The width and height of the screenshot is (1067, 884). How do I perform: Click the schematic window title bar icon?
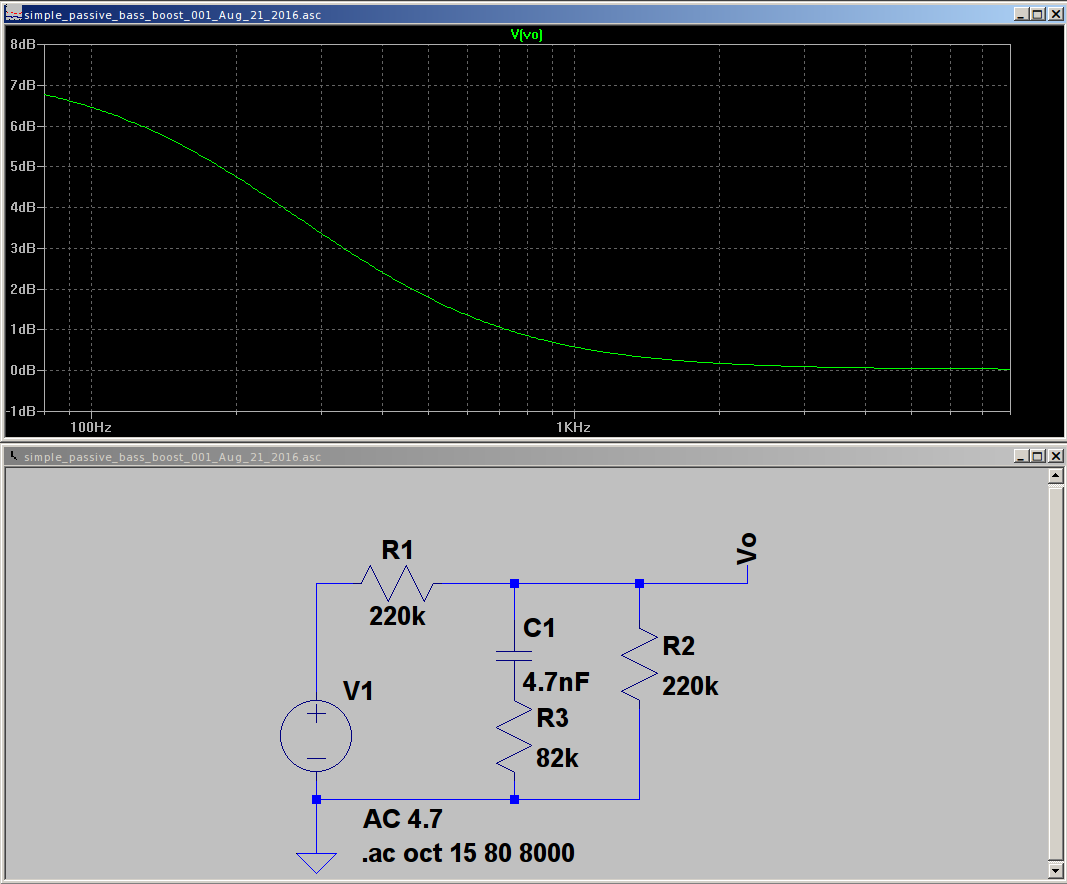point(14,456)
